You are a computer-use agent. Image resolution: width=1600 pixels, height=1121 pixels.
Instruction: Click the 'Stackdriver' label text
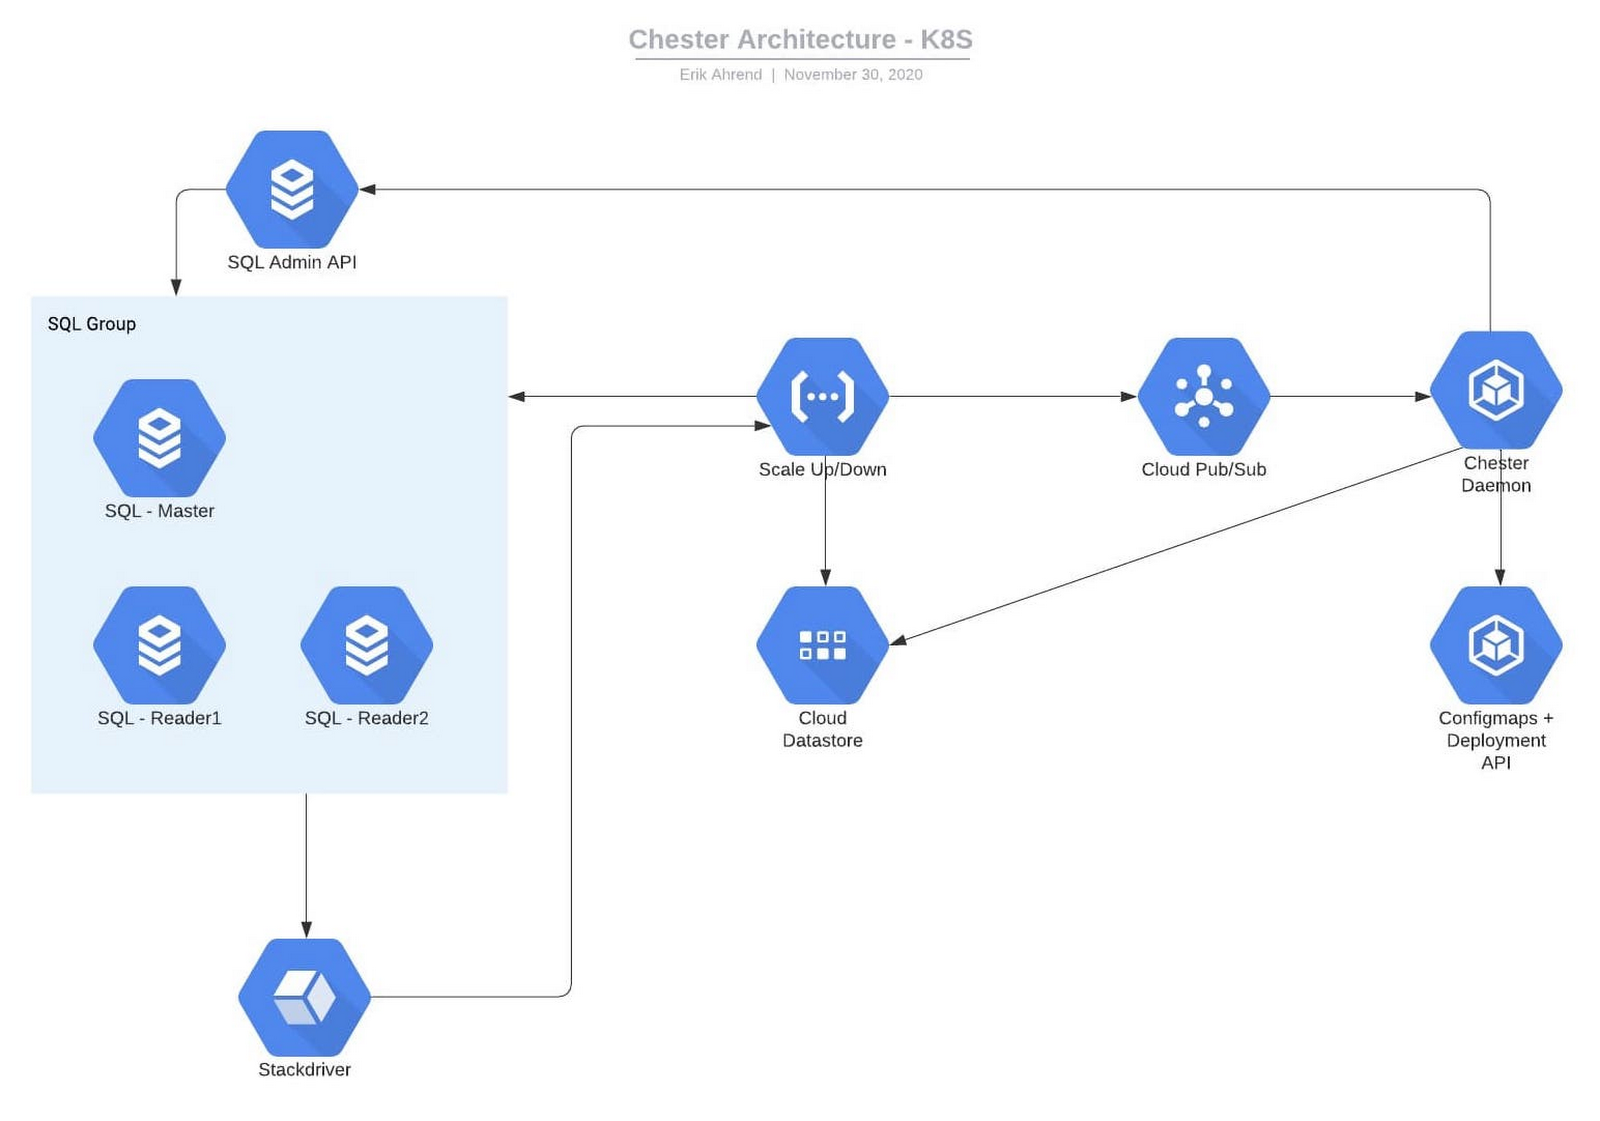(x=305, y=1070)
